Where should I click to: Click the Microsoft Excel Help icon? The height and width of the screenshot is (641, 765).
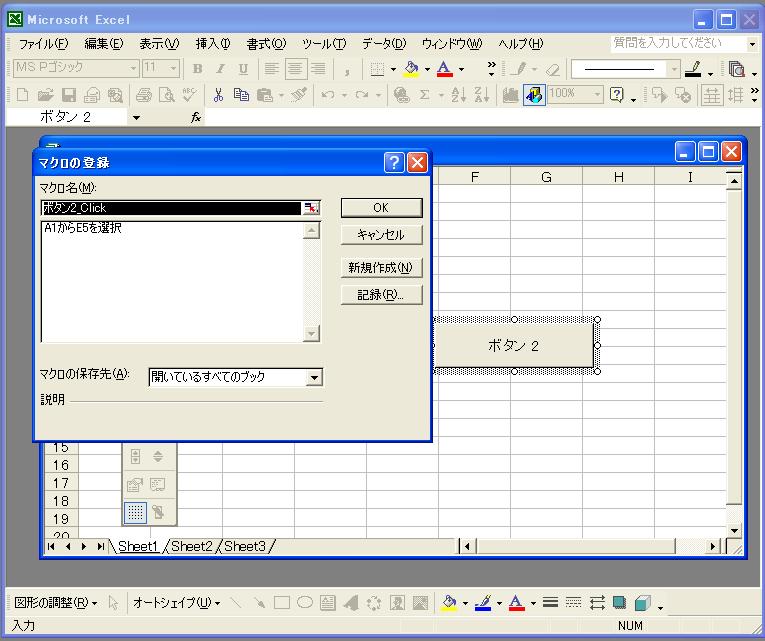(617, 95)
